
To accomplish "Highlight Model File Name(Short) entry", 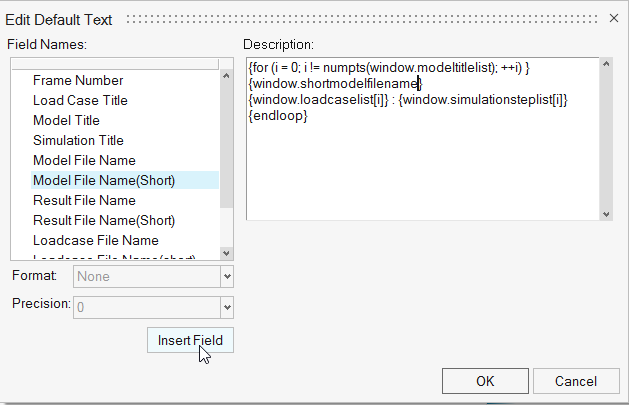I will (104, 180).
